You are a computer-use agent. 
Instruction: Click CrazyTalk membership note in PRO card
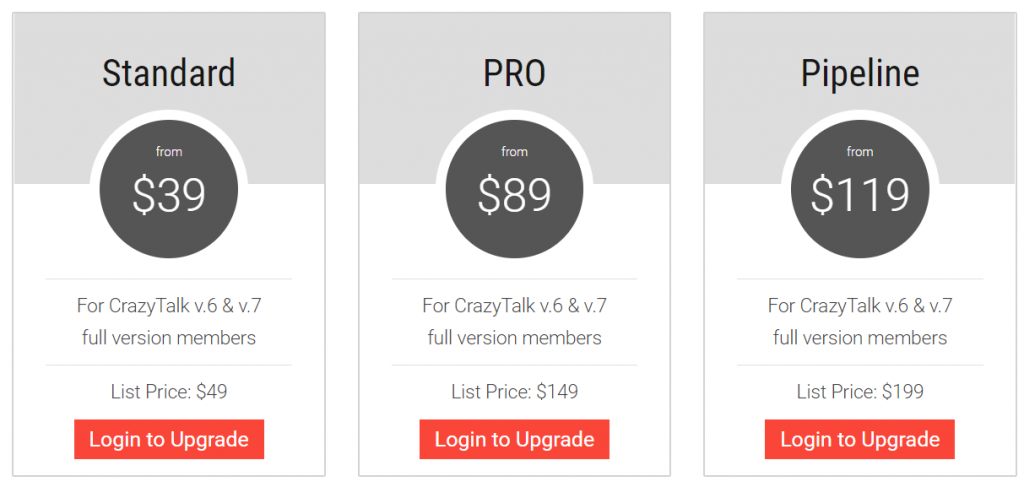[x=514, y=321]
